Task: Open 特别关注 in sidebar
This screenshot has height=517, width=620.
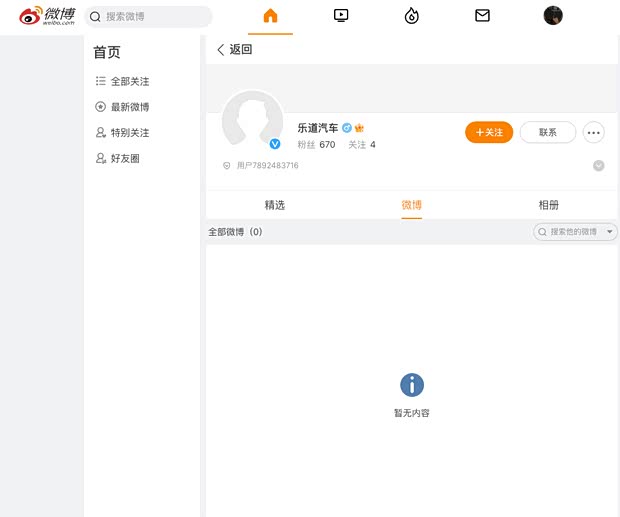Action: coord(129,133)
